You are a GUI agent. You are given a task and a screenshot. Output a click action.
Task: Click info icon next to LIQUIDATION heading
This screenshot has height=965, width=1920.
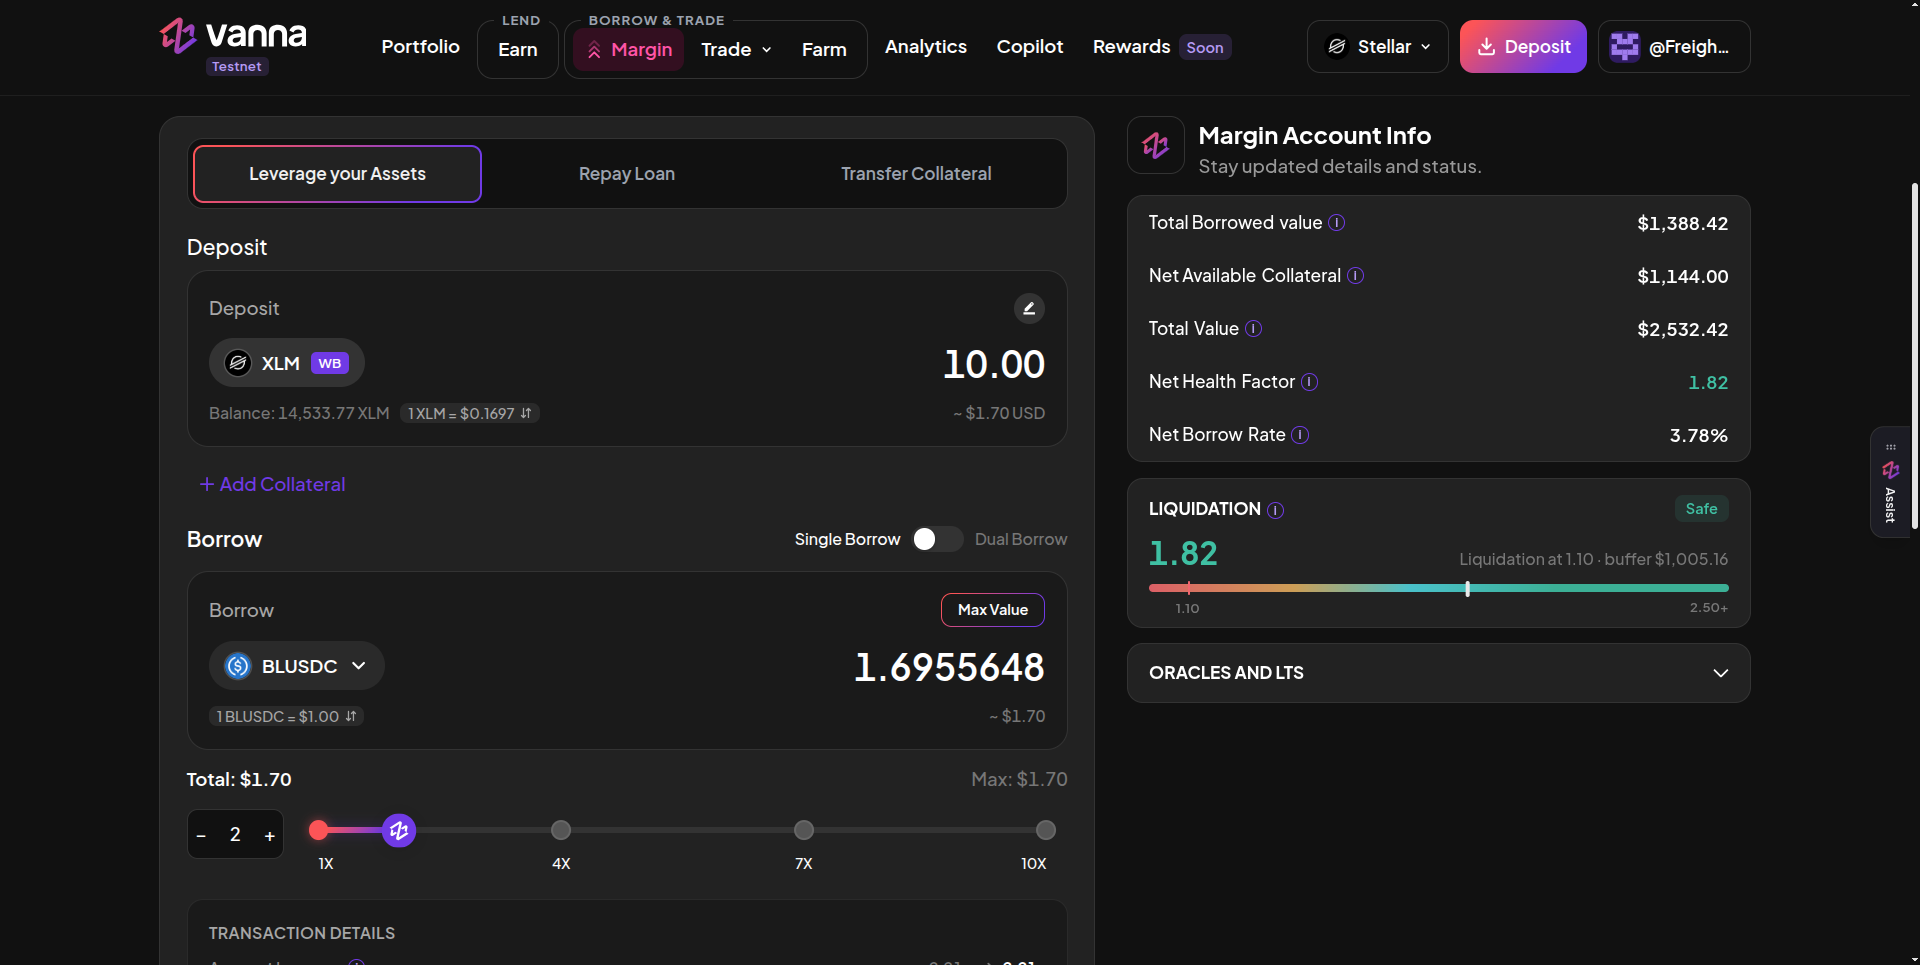tap(1275, 510)
